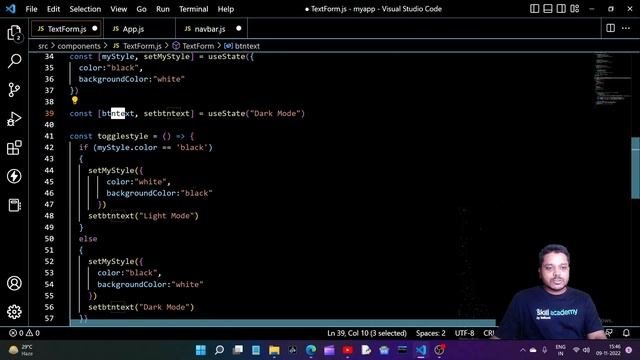Open the Extensions view
The image size is (640, 360).
[14, 147]
